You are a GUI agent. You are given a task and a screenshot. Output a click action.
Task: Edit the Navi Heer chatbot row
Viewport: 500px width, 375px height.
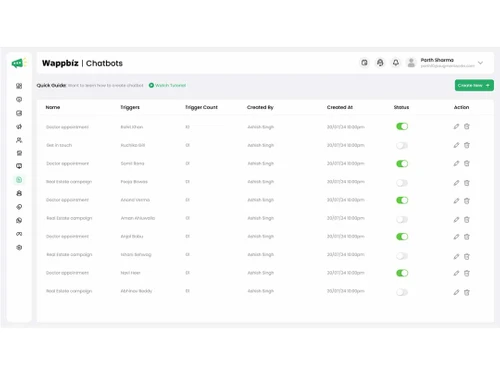(456, 273)
